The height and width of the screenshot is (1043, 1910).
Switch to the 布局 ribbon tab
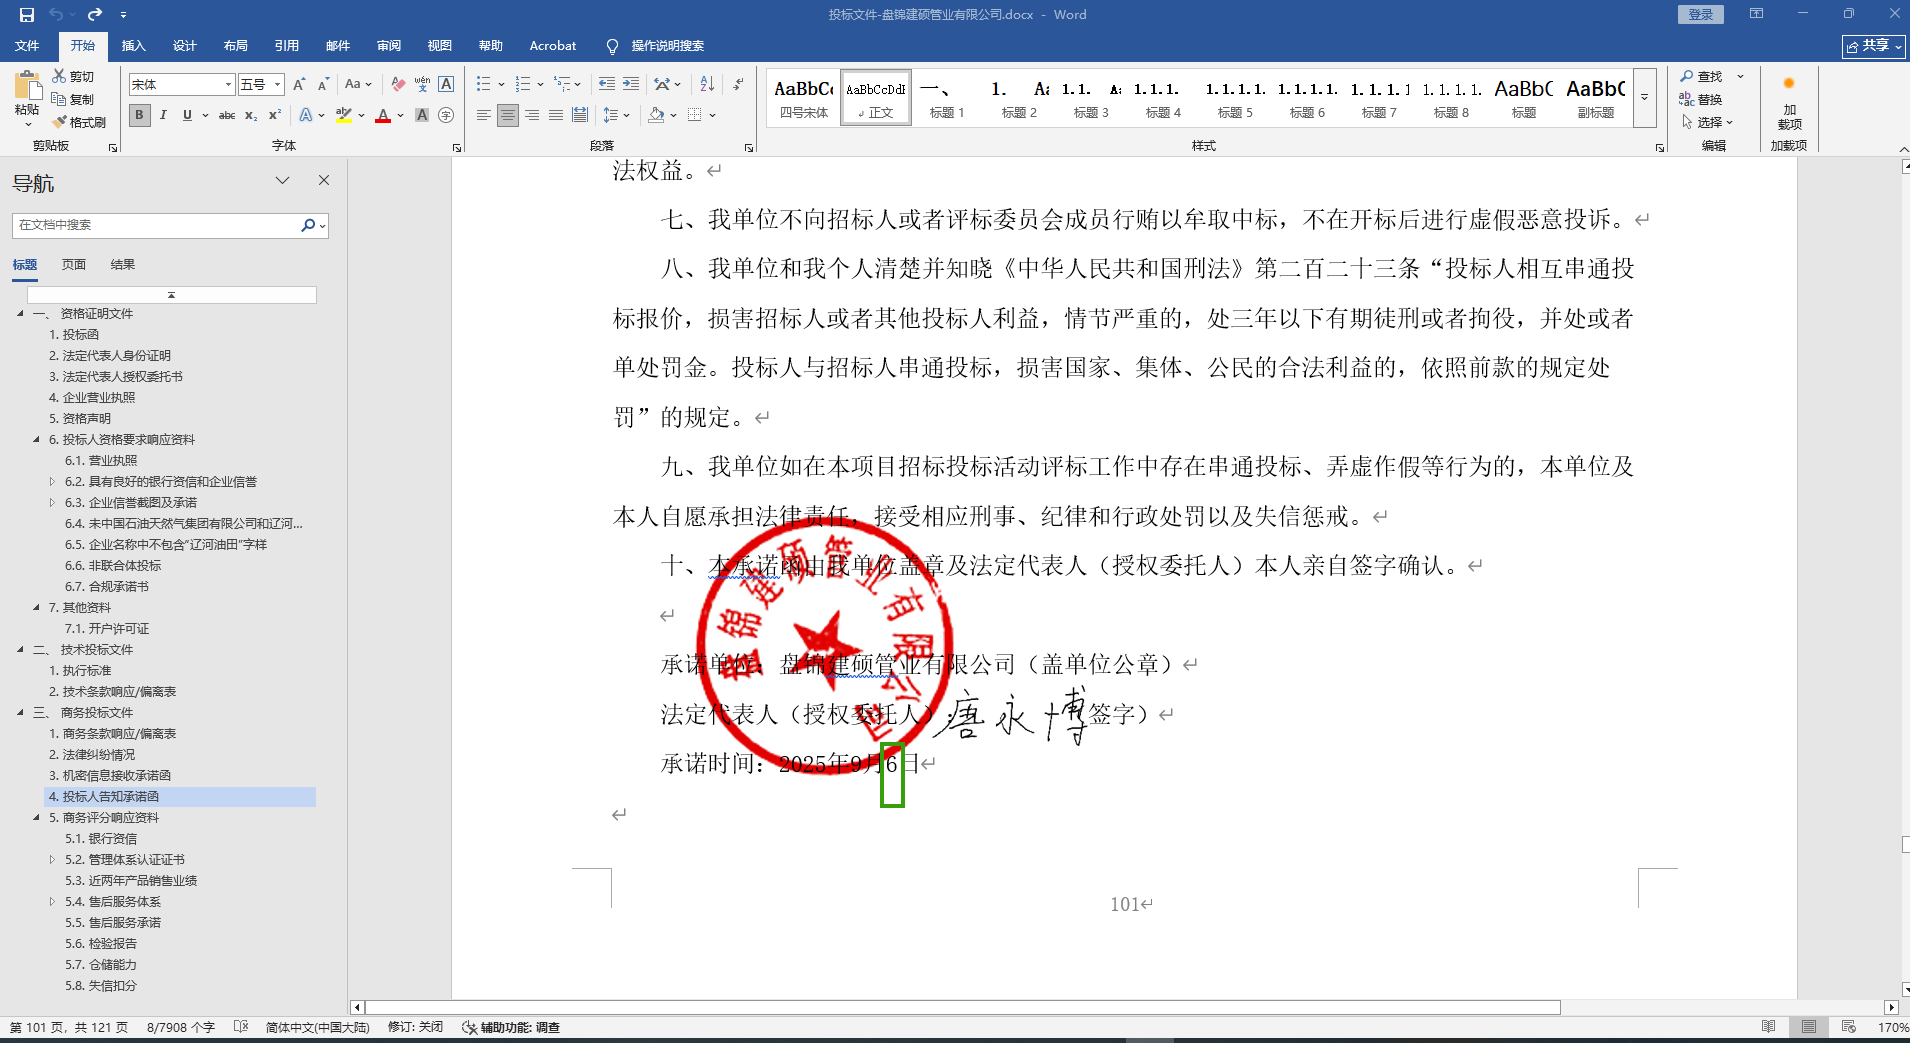tap(236, 45)
